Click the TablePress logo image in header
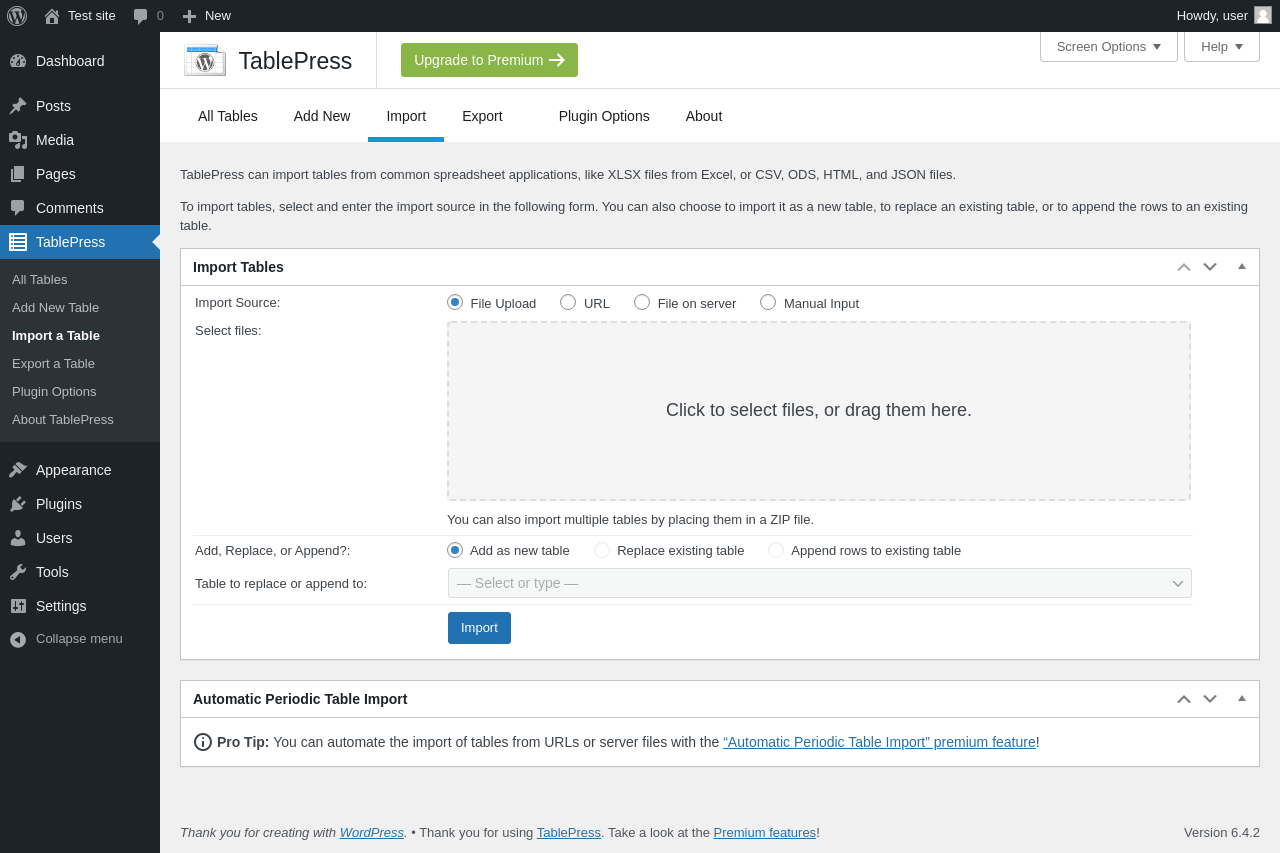 tap(205, 60)
